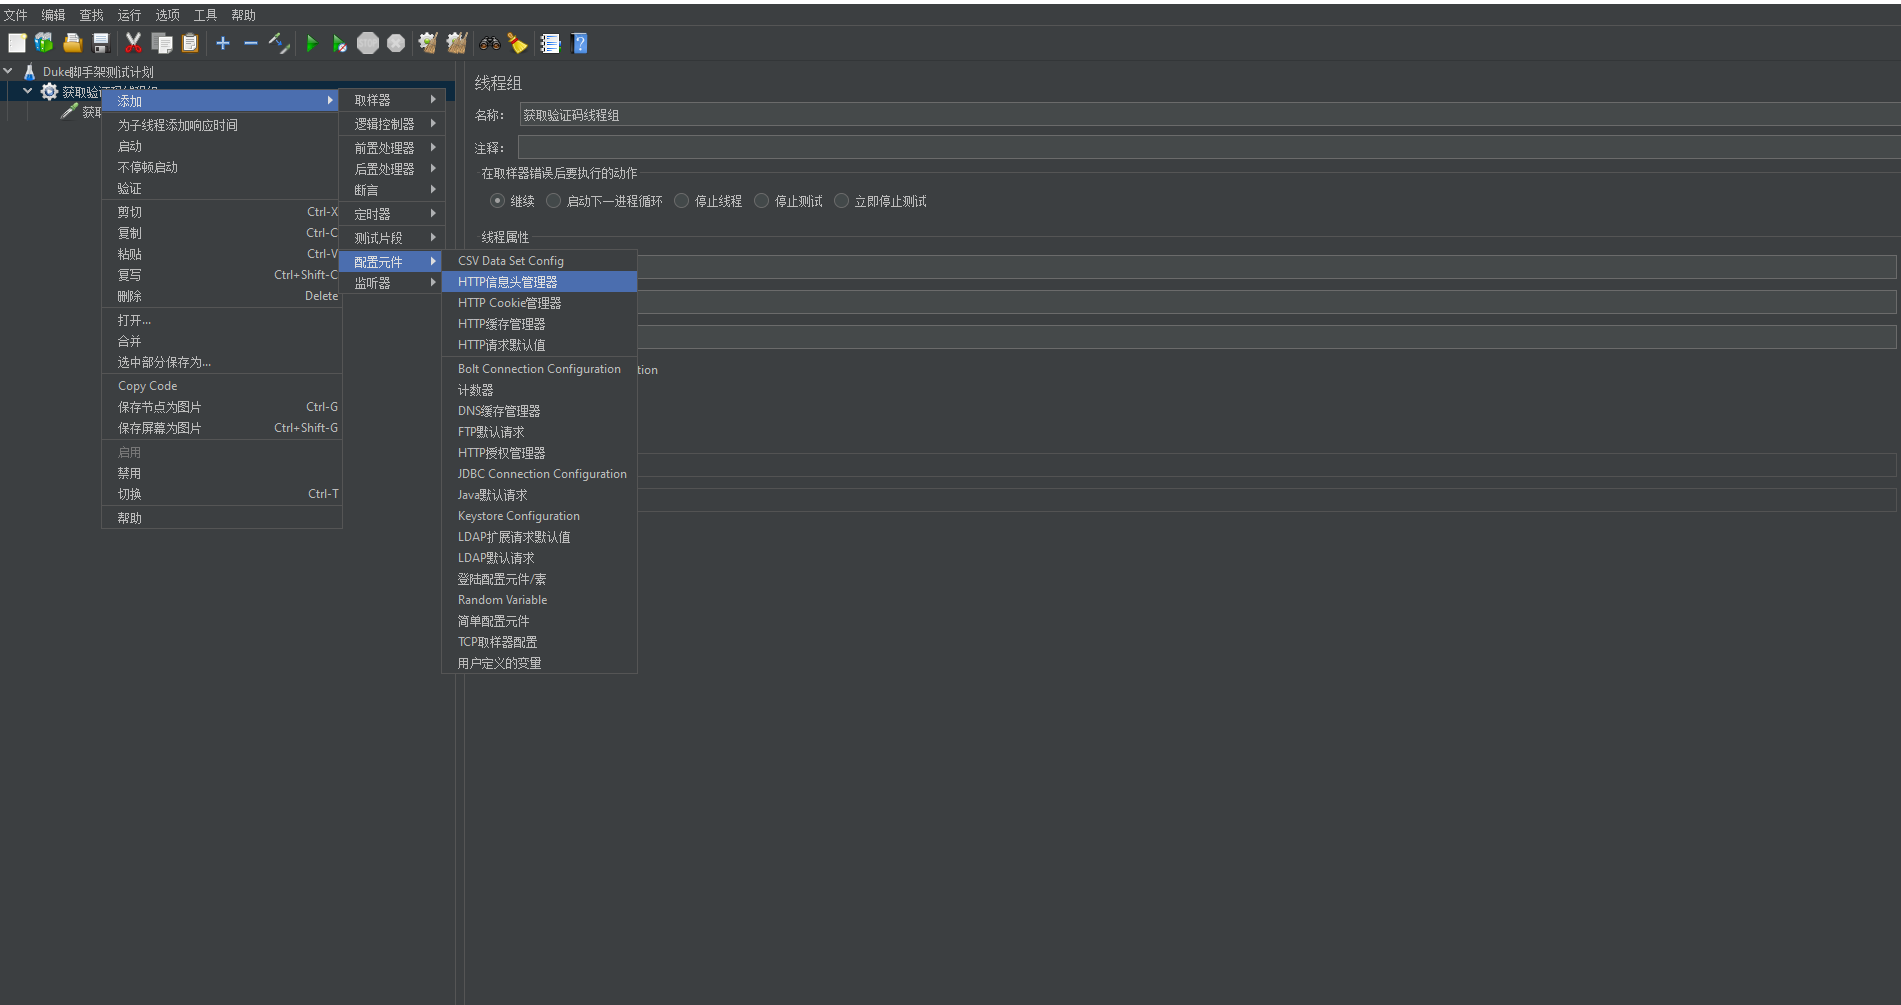The width and height of the screenshot is (1901, 1005).
Task: Select the 继续 radio button
Action: coord(497,201)
